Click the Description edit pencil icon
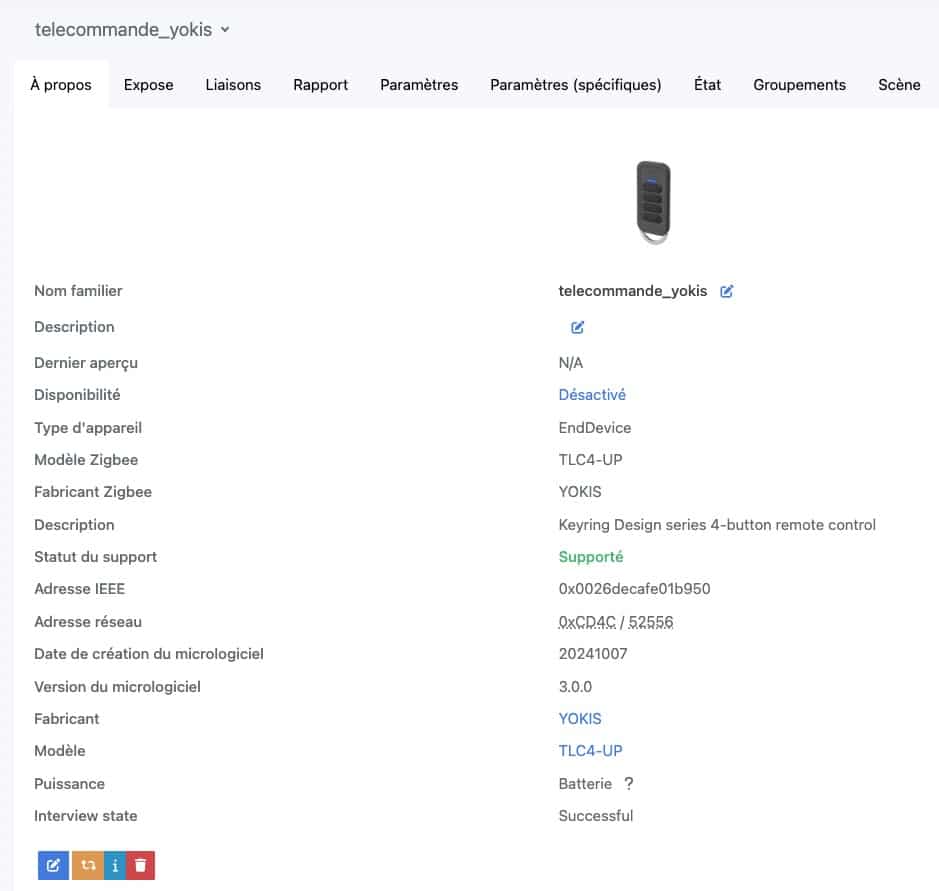 [x=577, y=328]
